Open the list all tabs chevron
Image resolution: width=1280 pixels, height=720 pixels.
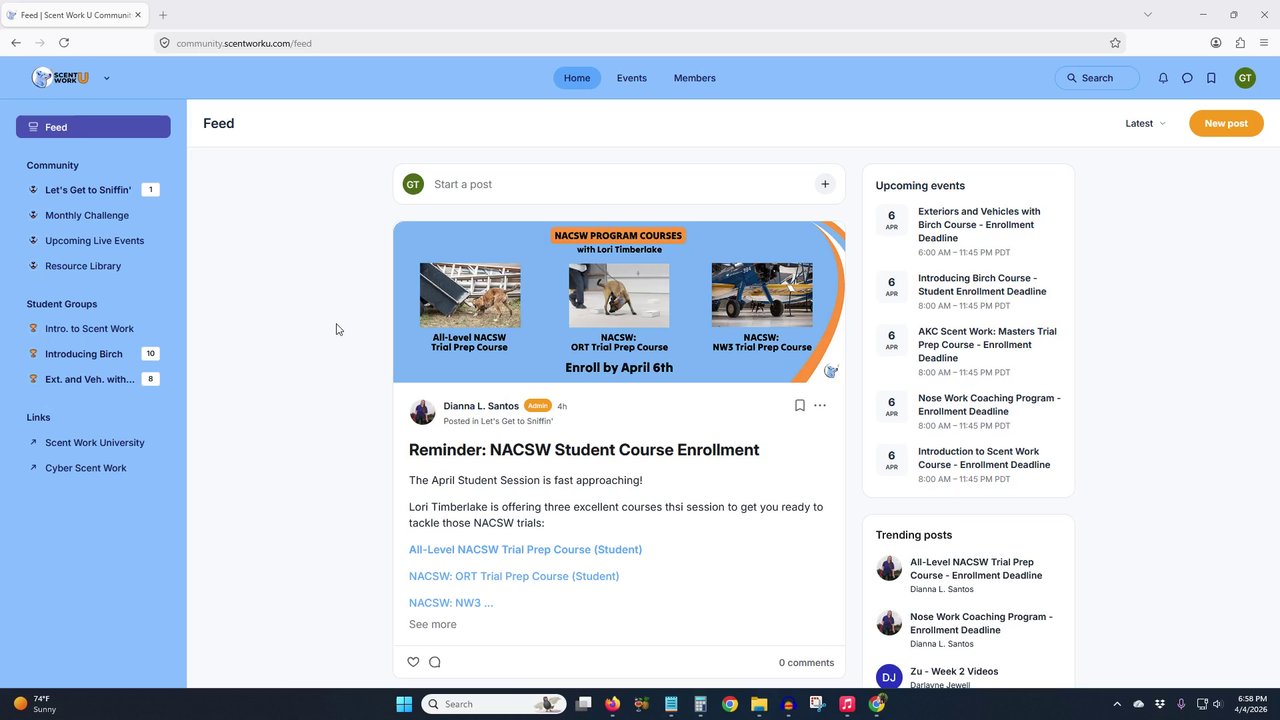(1148, 15)
